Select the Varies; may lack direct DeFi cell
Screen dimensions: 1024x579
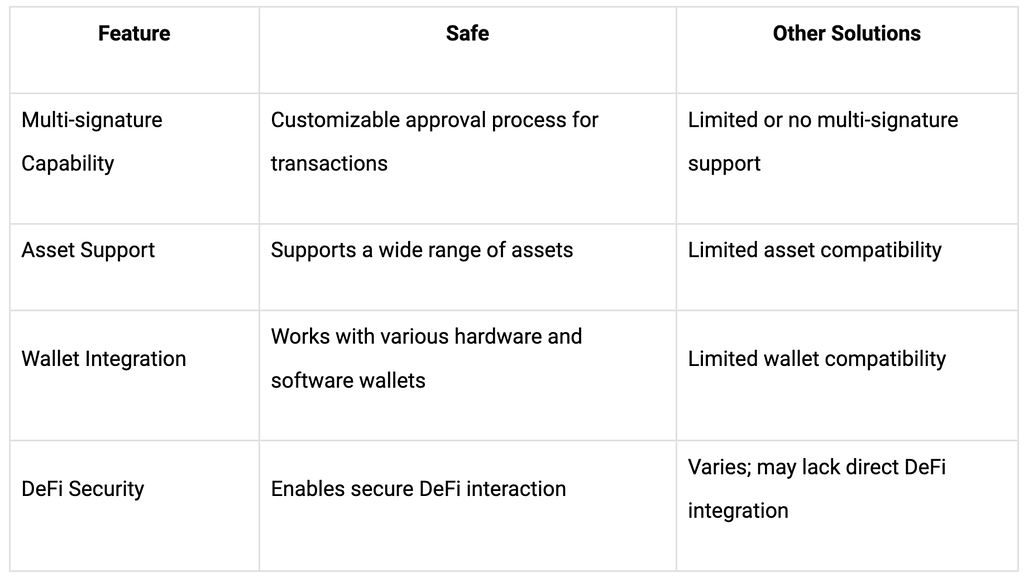[x=846, y=506]
